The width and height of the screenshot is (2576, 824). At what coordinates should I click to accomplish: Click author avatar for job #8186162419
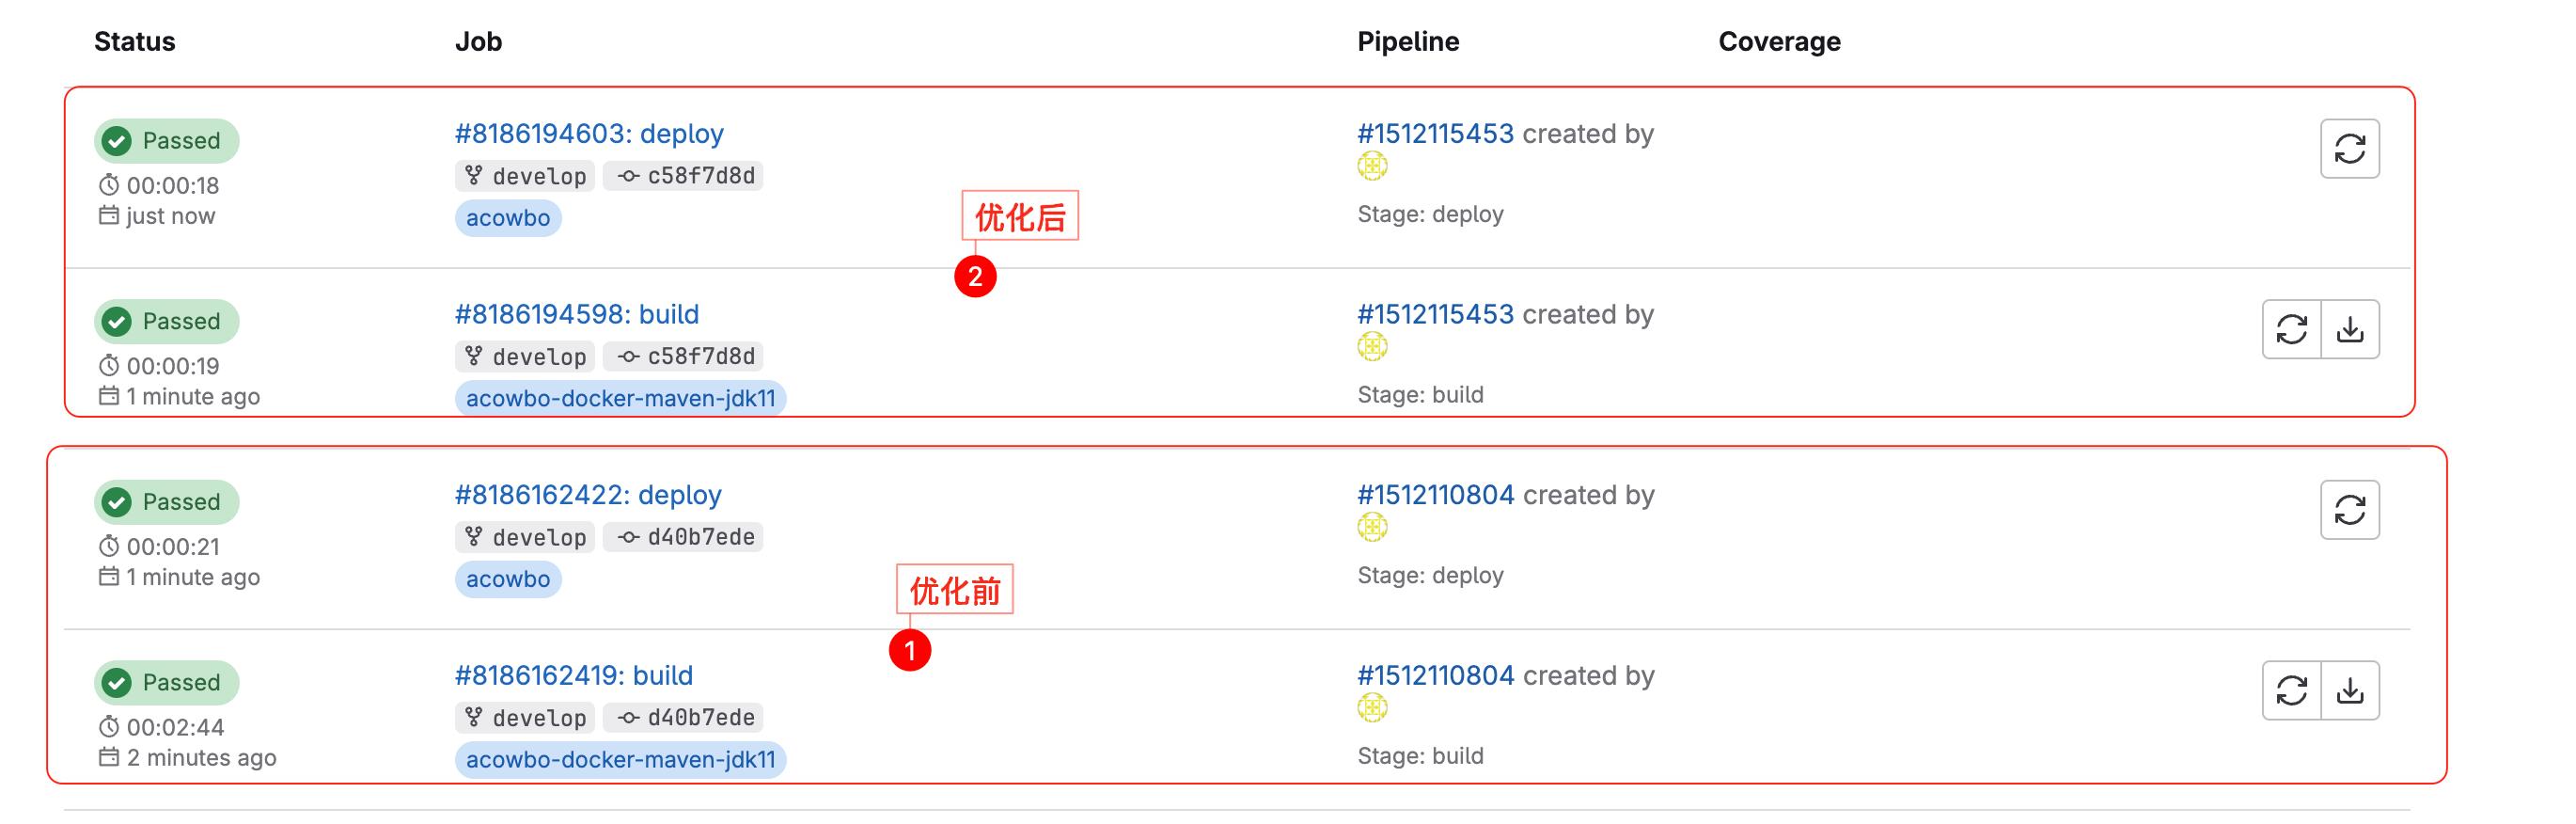pyautogui.click(x=1372, y=708)
